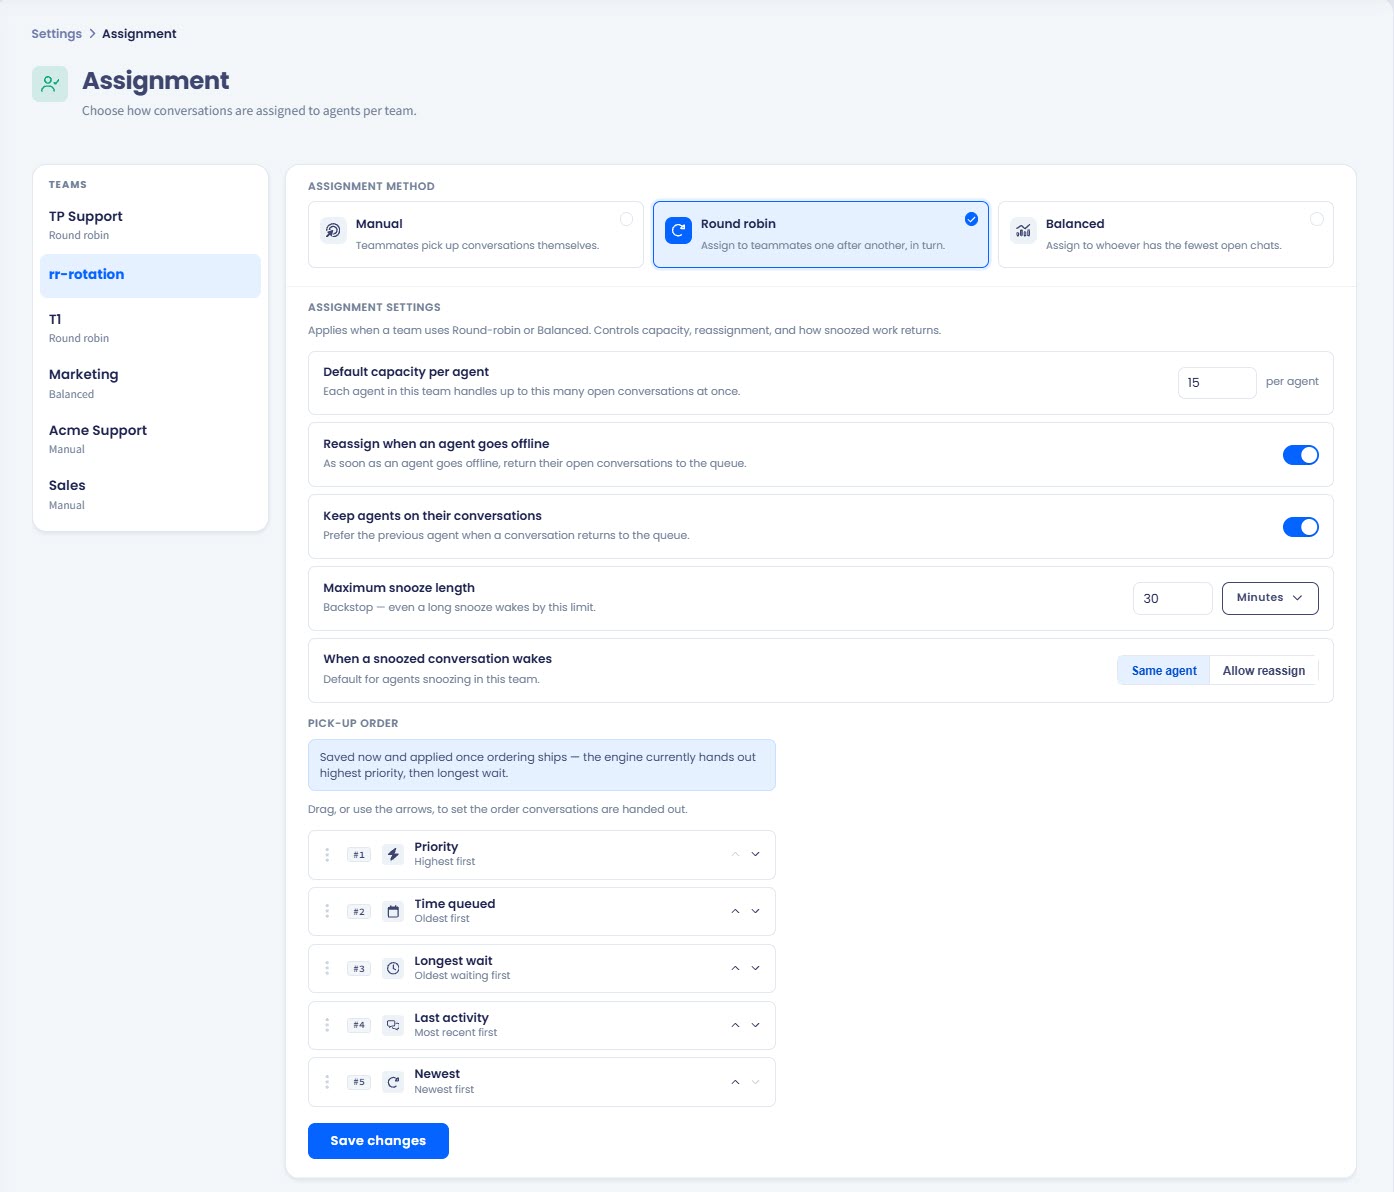Image resolution: width=1394 pixels, height=1192 pixels.
Task: Choose Allow reassign for snoozed wake
Action: 1264,671
